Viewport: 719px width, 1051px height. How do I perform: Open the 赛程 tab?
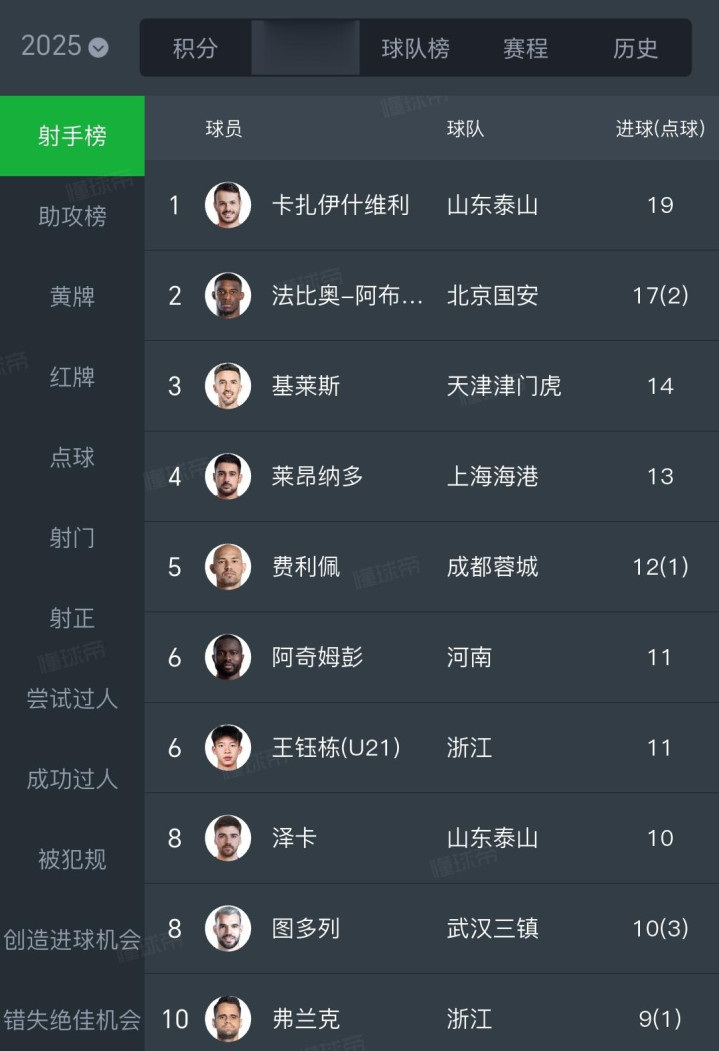pyautogui.click(x=525, y=48)
